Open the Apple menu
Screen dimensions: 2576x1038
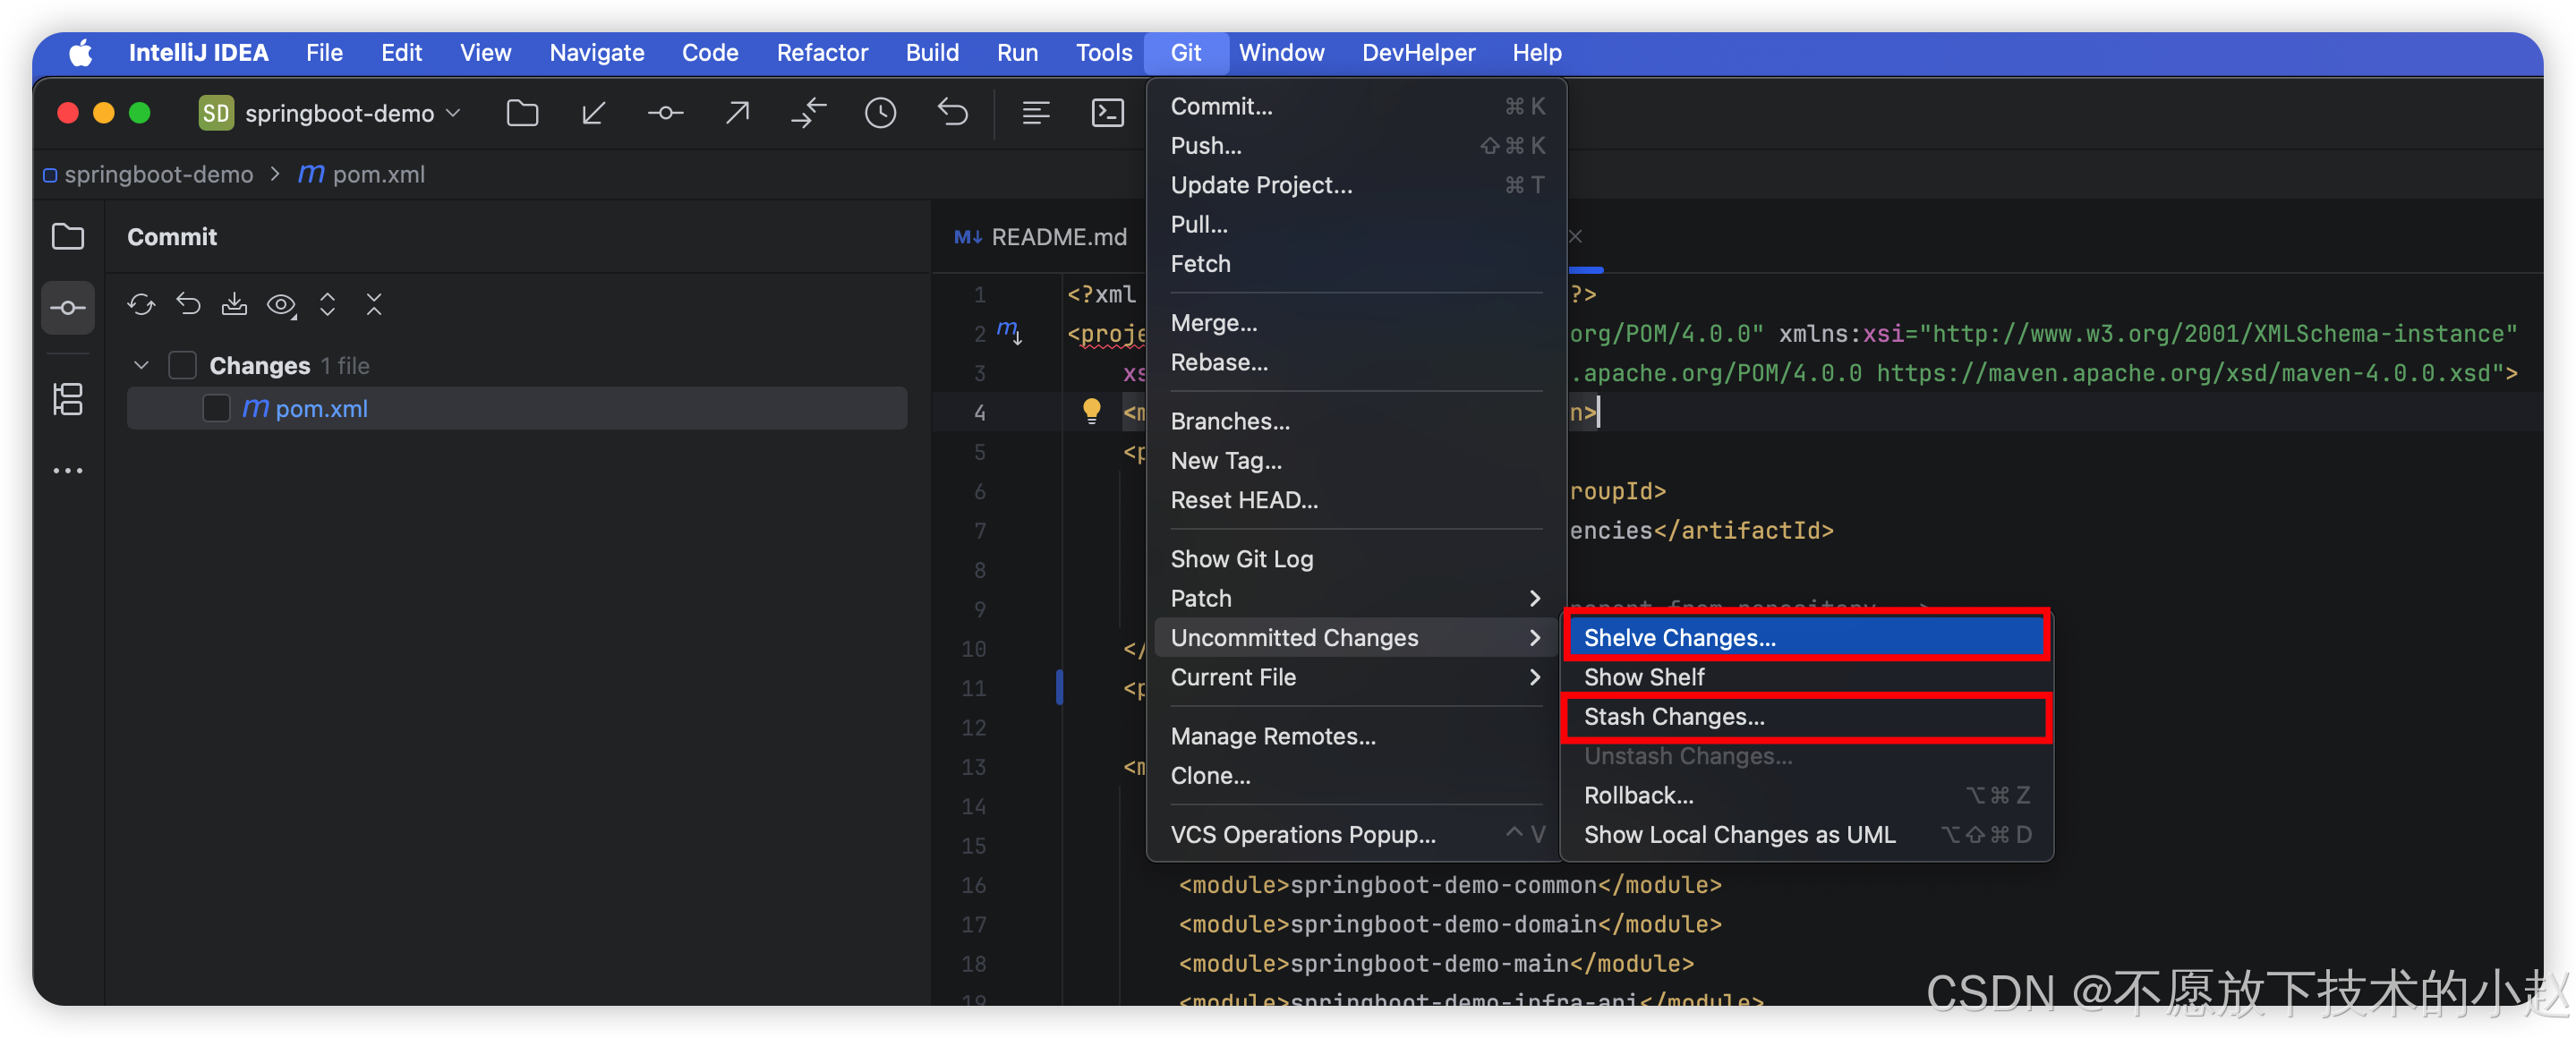click(x=80, y=53)
